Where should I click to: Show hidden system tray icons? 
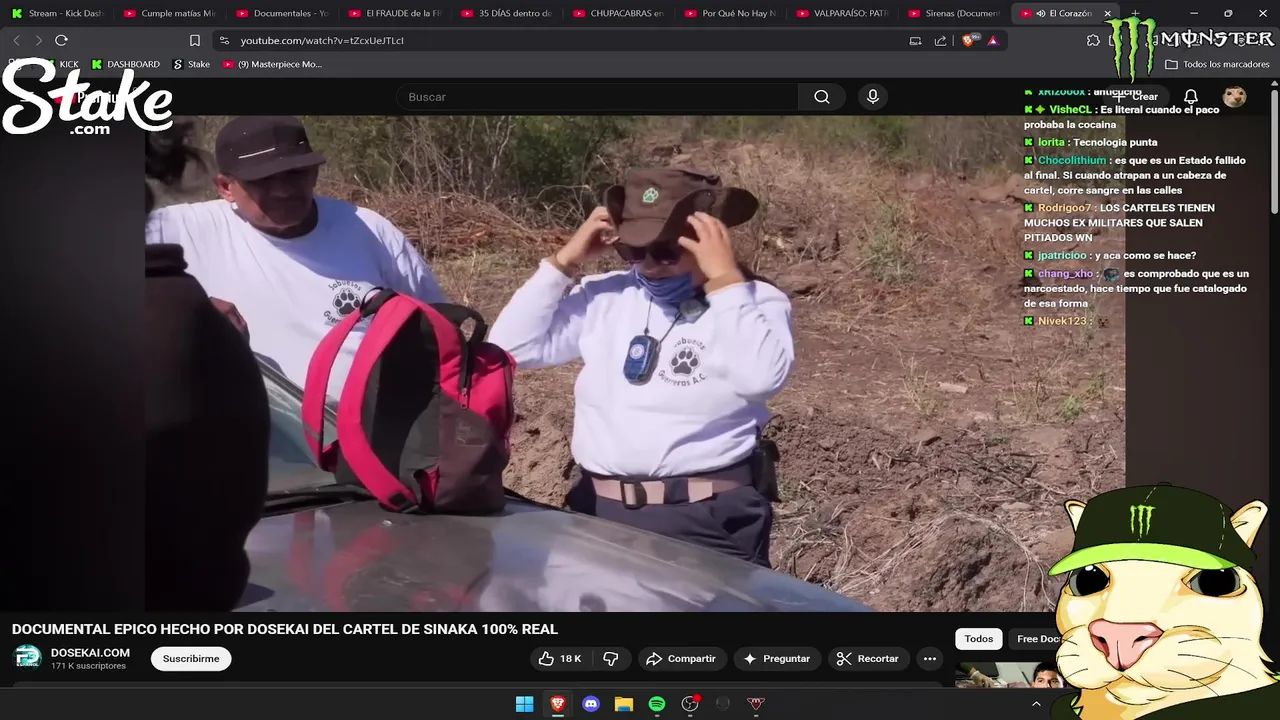1036,704
